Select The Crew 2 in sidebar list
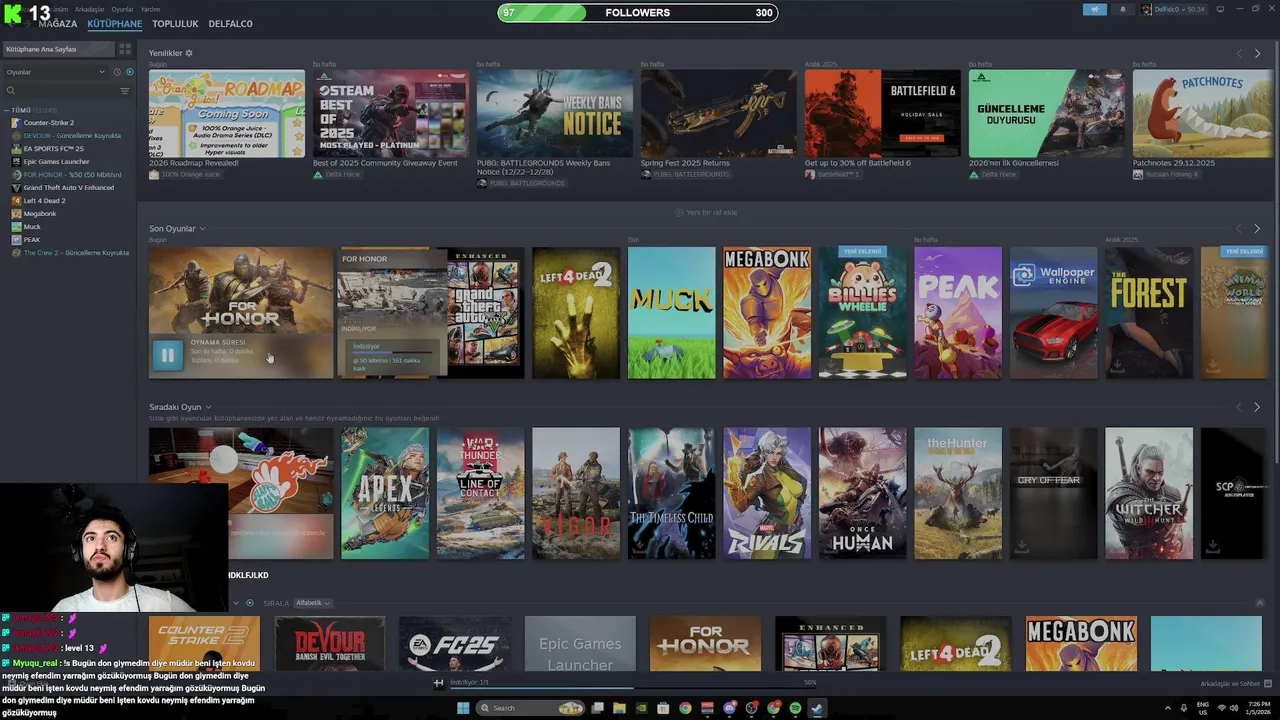The width and height of the screenshot is (1280, 720). click(x=68, y=253)
